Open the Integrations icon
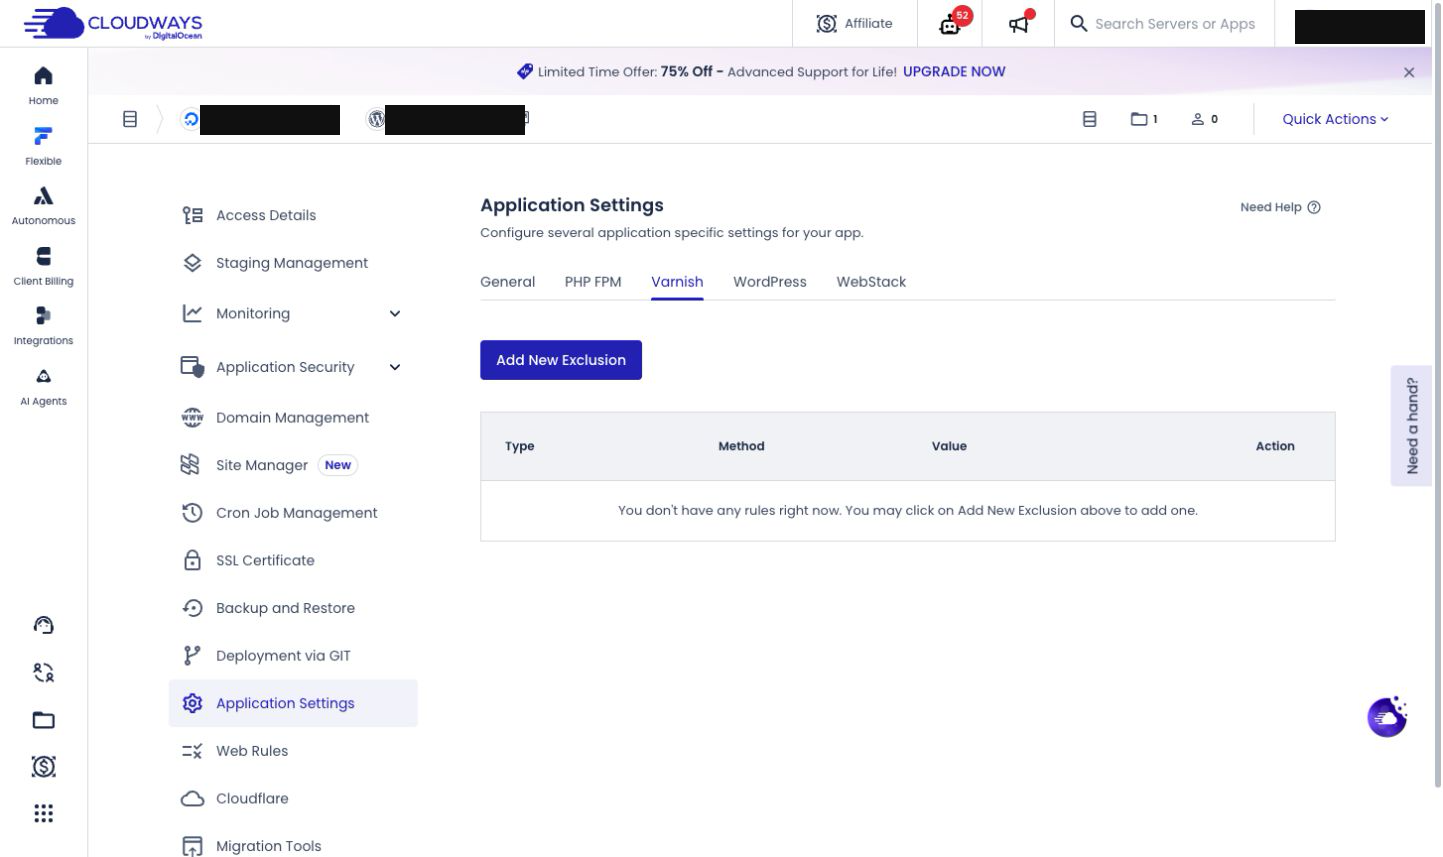Screen dimensions: 1443x857 (x=43, y=326)
